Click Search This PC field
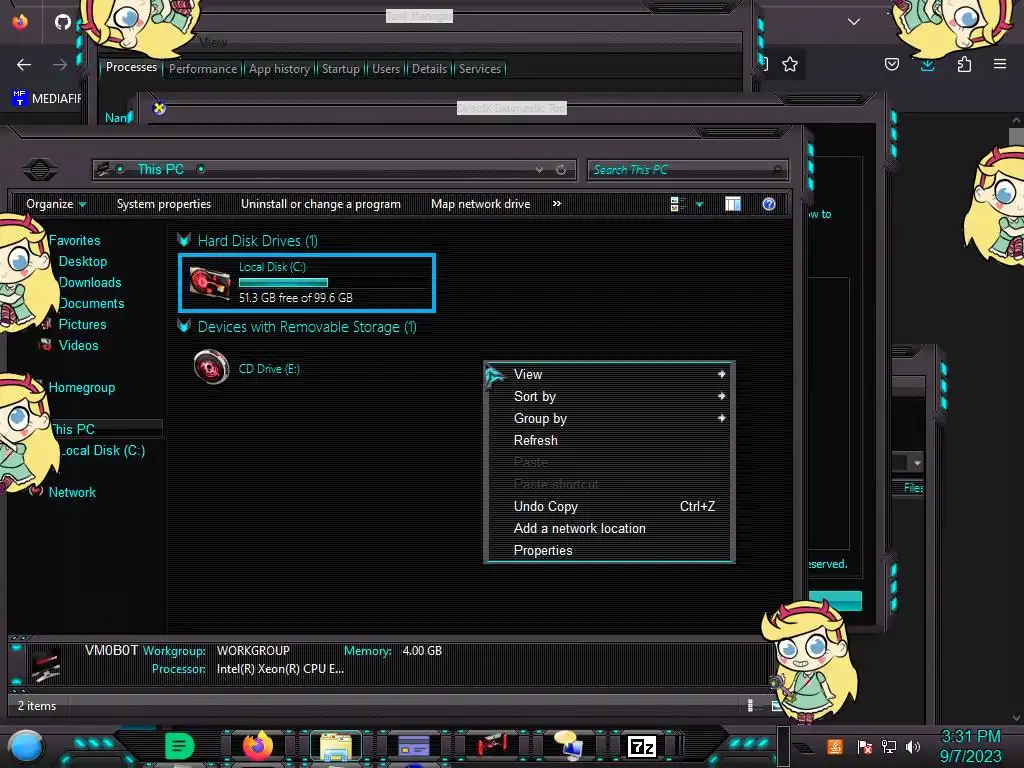This screenshot has width=1024, height=768. 687,170
